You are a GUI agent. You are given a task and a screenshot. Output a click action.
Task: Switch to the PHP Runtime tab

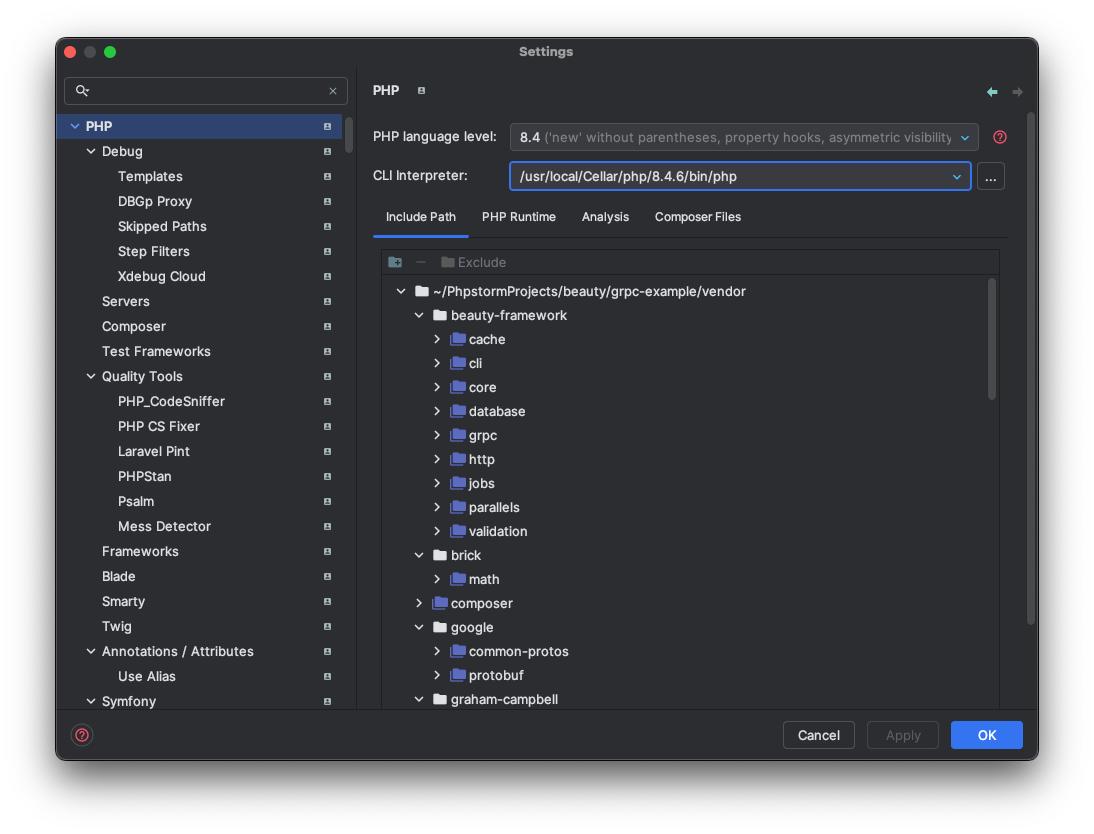518,217
